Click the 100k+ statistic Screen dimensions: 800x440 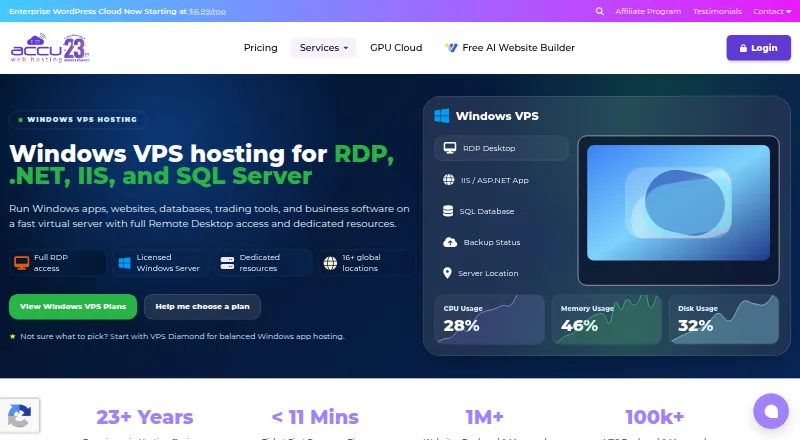pyautogui.click(x=655, y=417)
